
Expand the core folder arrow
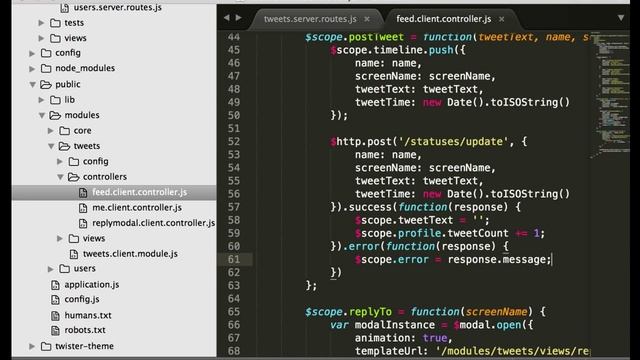[x=51, y=131]
